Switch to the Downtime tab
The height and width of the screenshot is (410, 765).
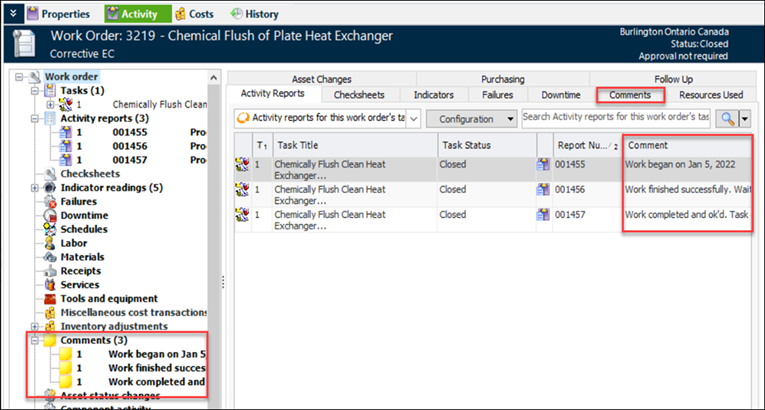point(560,95)
